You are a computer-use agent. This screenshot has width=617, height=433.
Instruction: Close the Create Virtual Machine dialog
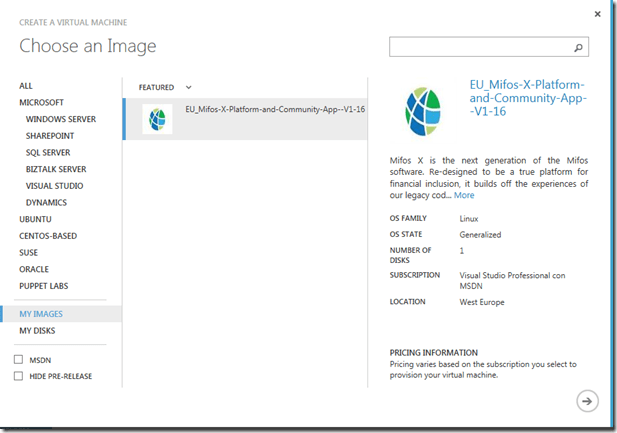pyautogui.click(x=597, y=13)
